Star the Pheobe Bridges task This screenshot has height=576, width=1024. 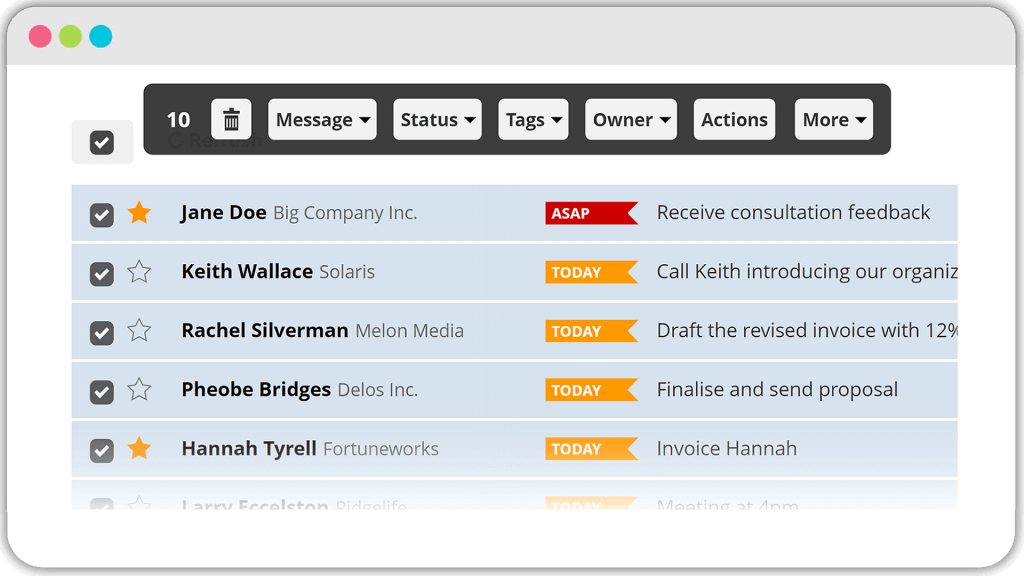click(x=139, y=389)
